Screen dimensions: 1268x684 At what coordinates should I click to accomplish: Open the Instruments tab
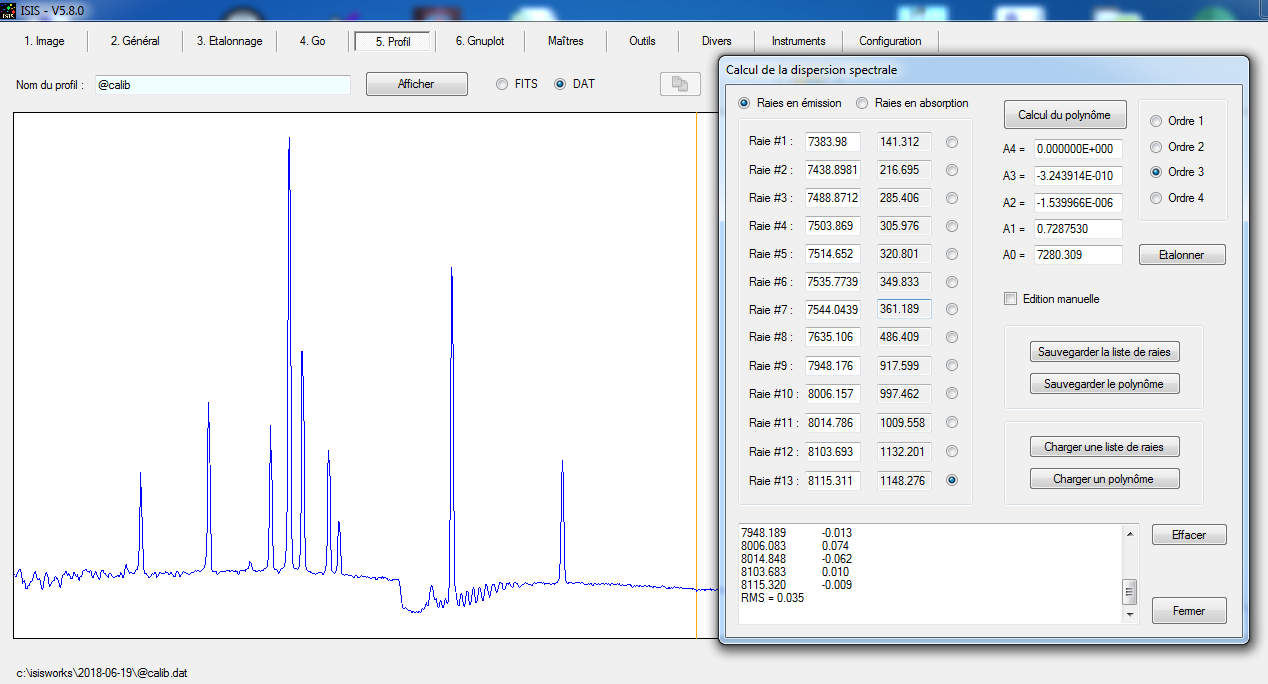tap(798, 41)
